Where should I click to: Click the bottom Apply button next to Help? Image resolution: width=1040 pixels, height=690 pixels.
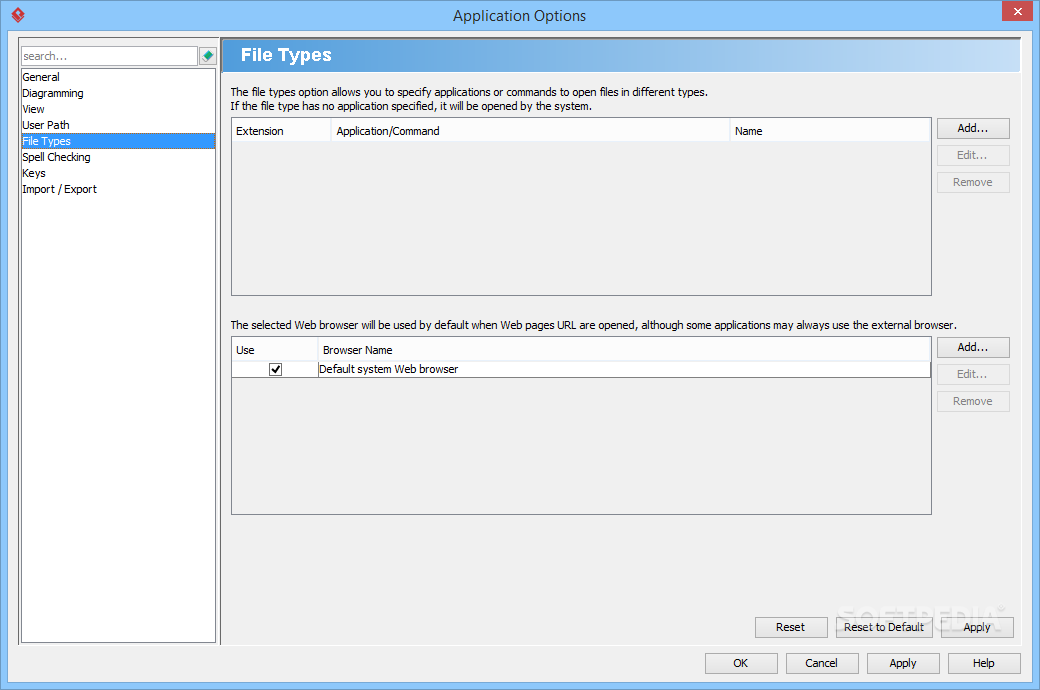coord(903,663)
